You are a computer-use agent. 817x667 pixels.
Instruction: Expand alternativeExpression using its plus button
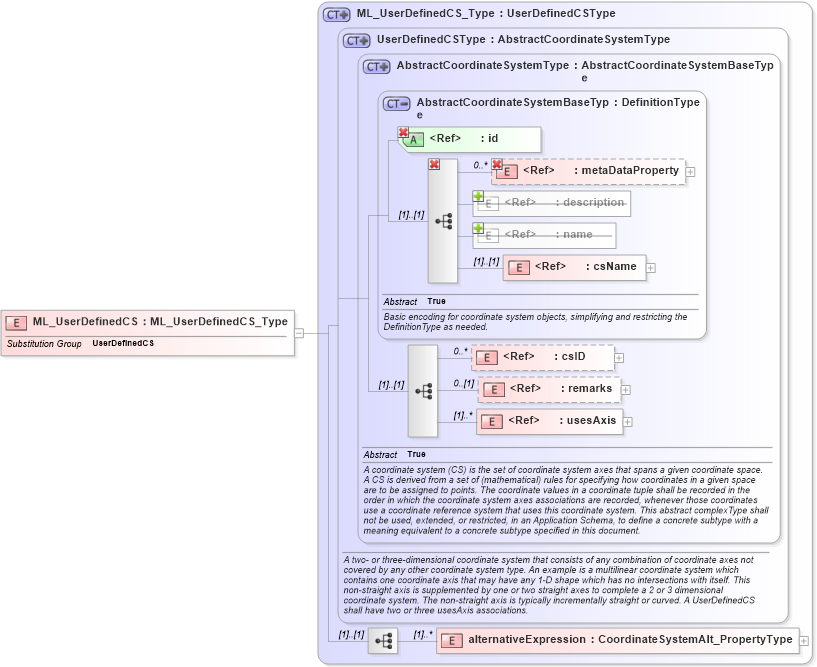point(806,640)
